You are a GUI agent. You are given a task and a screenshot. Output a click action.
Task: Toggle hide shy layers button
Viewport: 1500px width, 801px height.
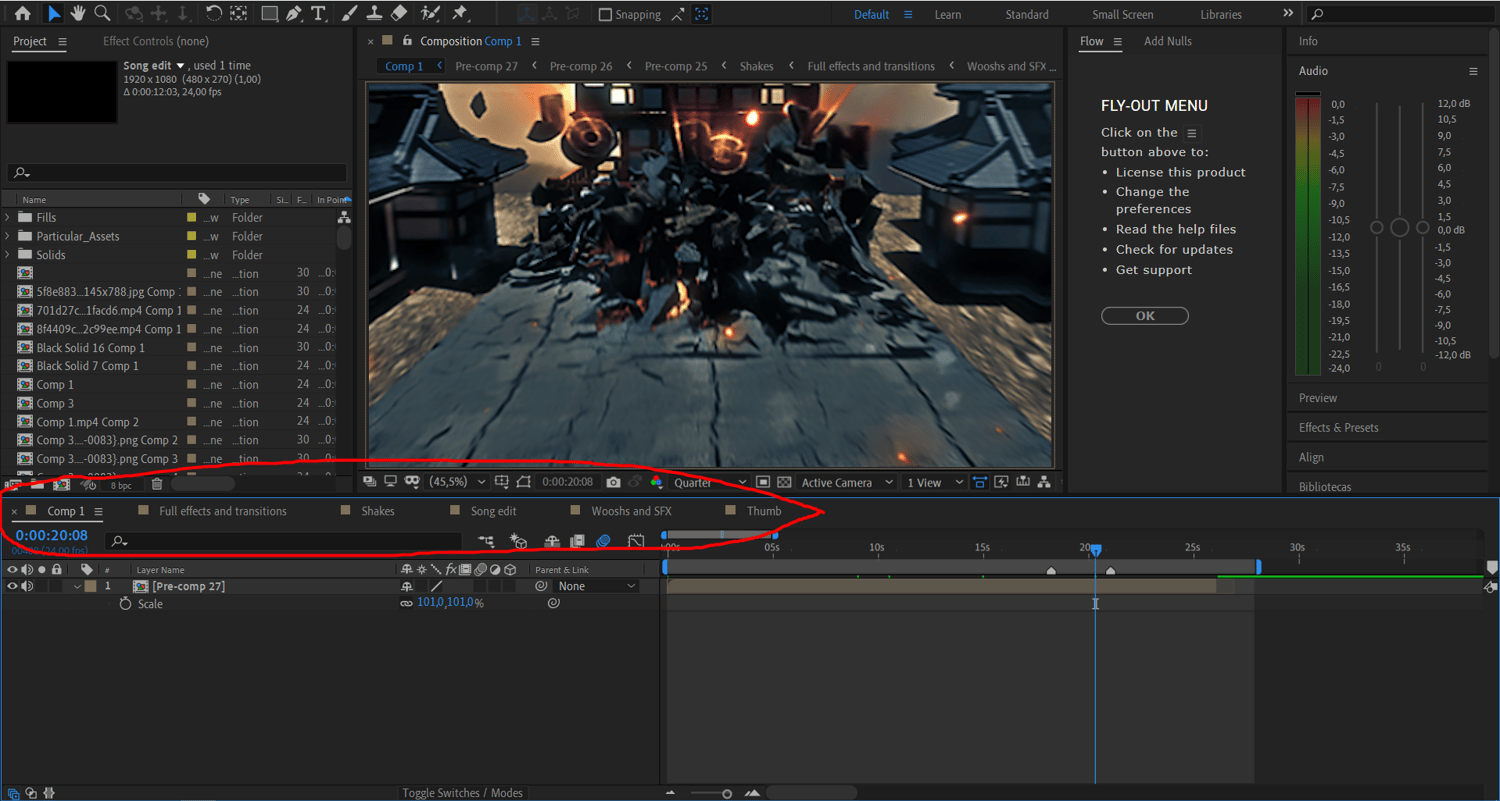(x=551, y=541)
